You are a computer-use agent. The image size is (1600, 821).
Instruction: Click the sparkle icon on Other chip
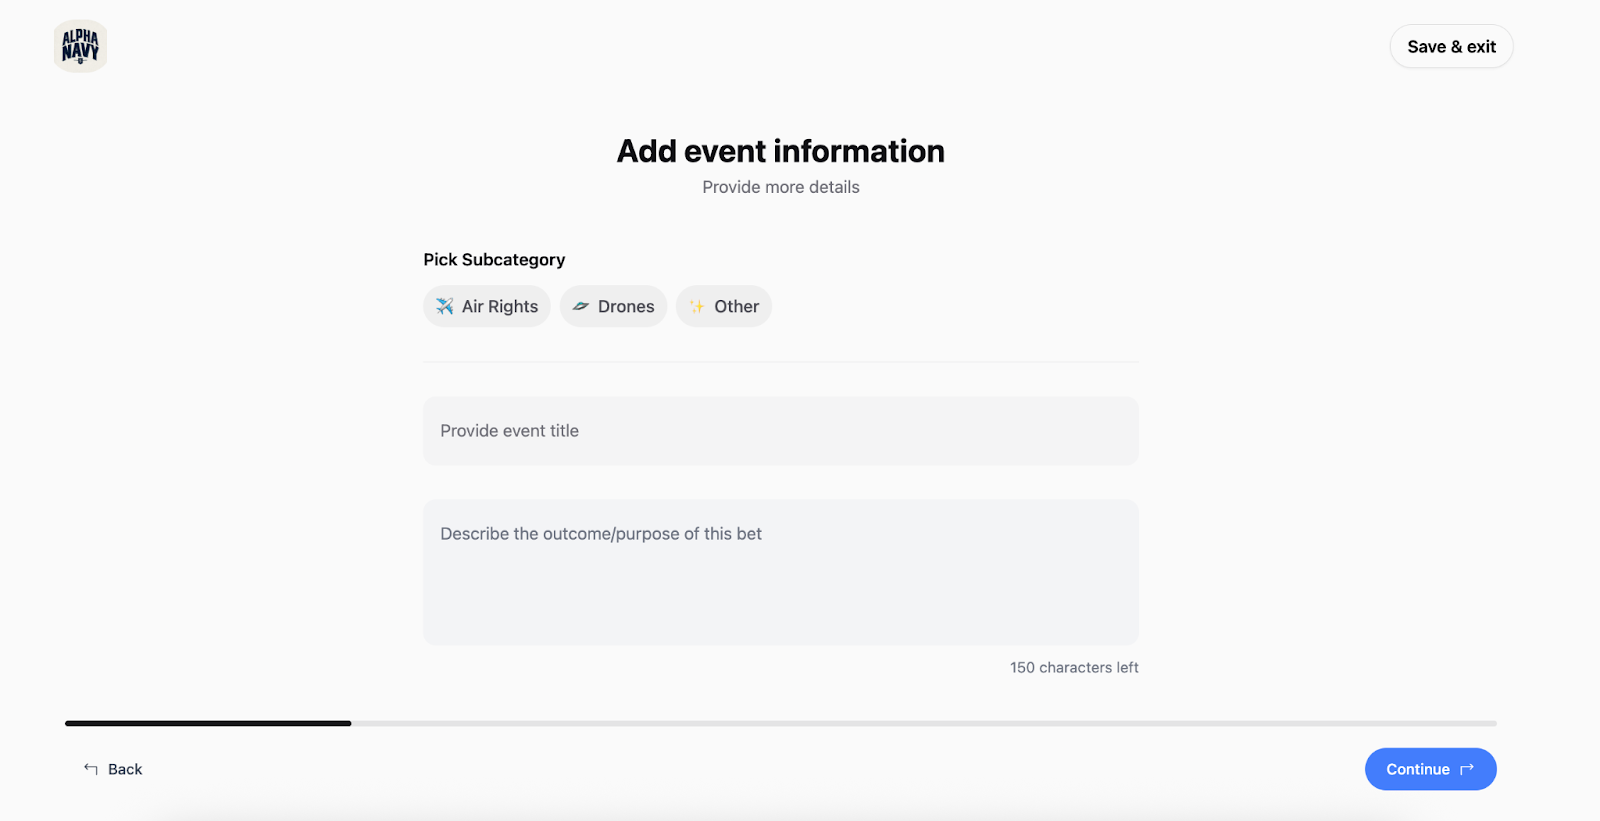pos(697,306)
